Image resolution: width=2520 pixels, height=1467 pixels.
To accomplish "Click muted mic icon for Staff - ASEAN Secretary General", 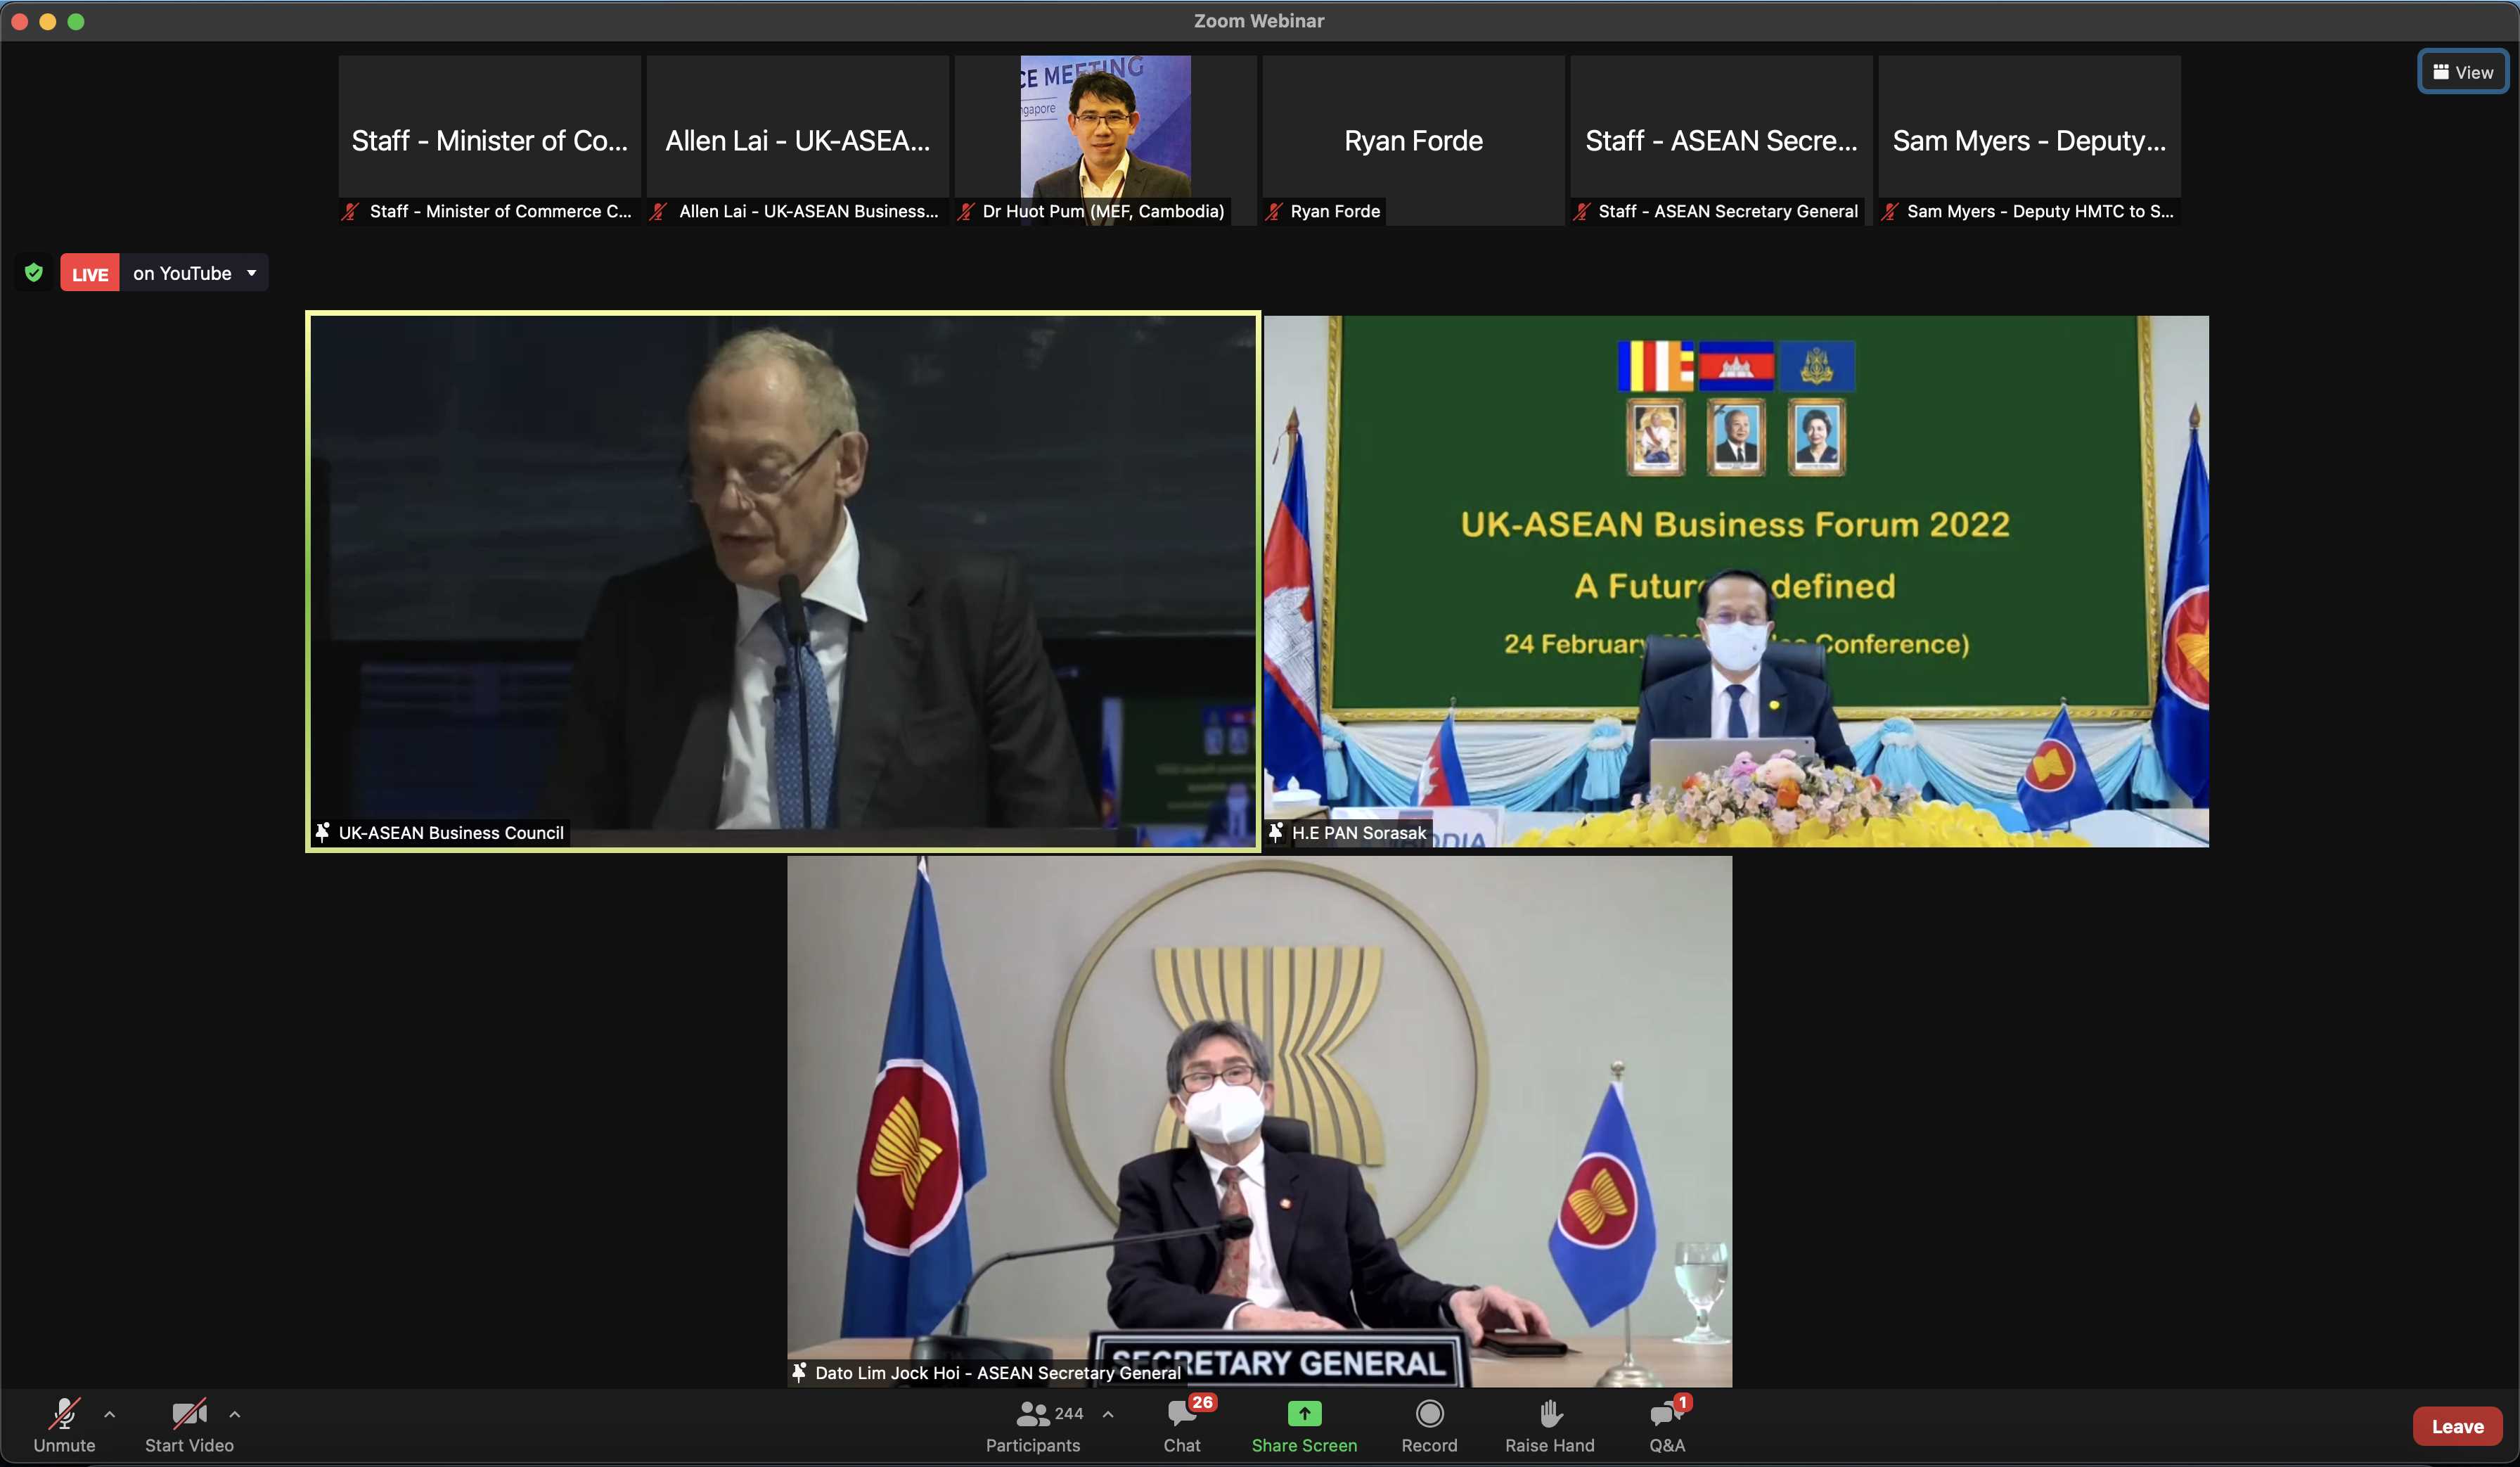I will coord(1582,211).
